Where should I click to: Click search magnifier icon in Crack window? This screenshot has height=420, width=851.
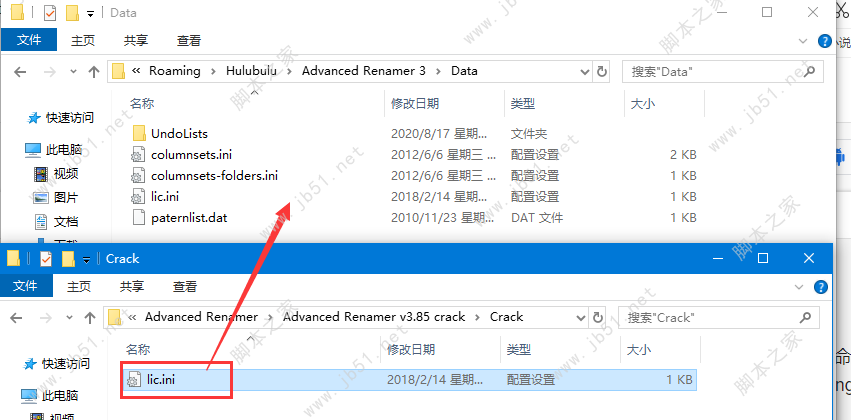point(806,317)
